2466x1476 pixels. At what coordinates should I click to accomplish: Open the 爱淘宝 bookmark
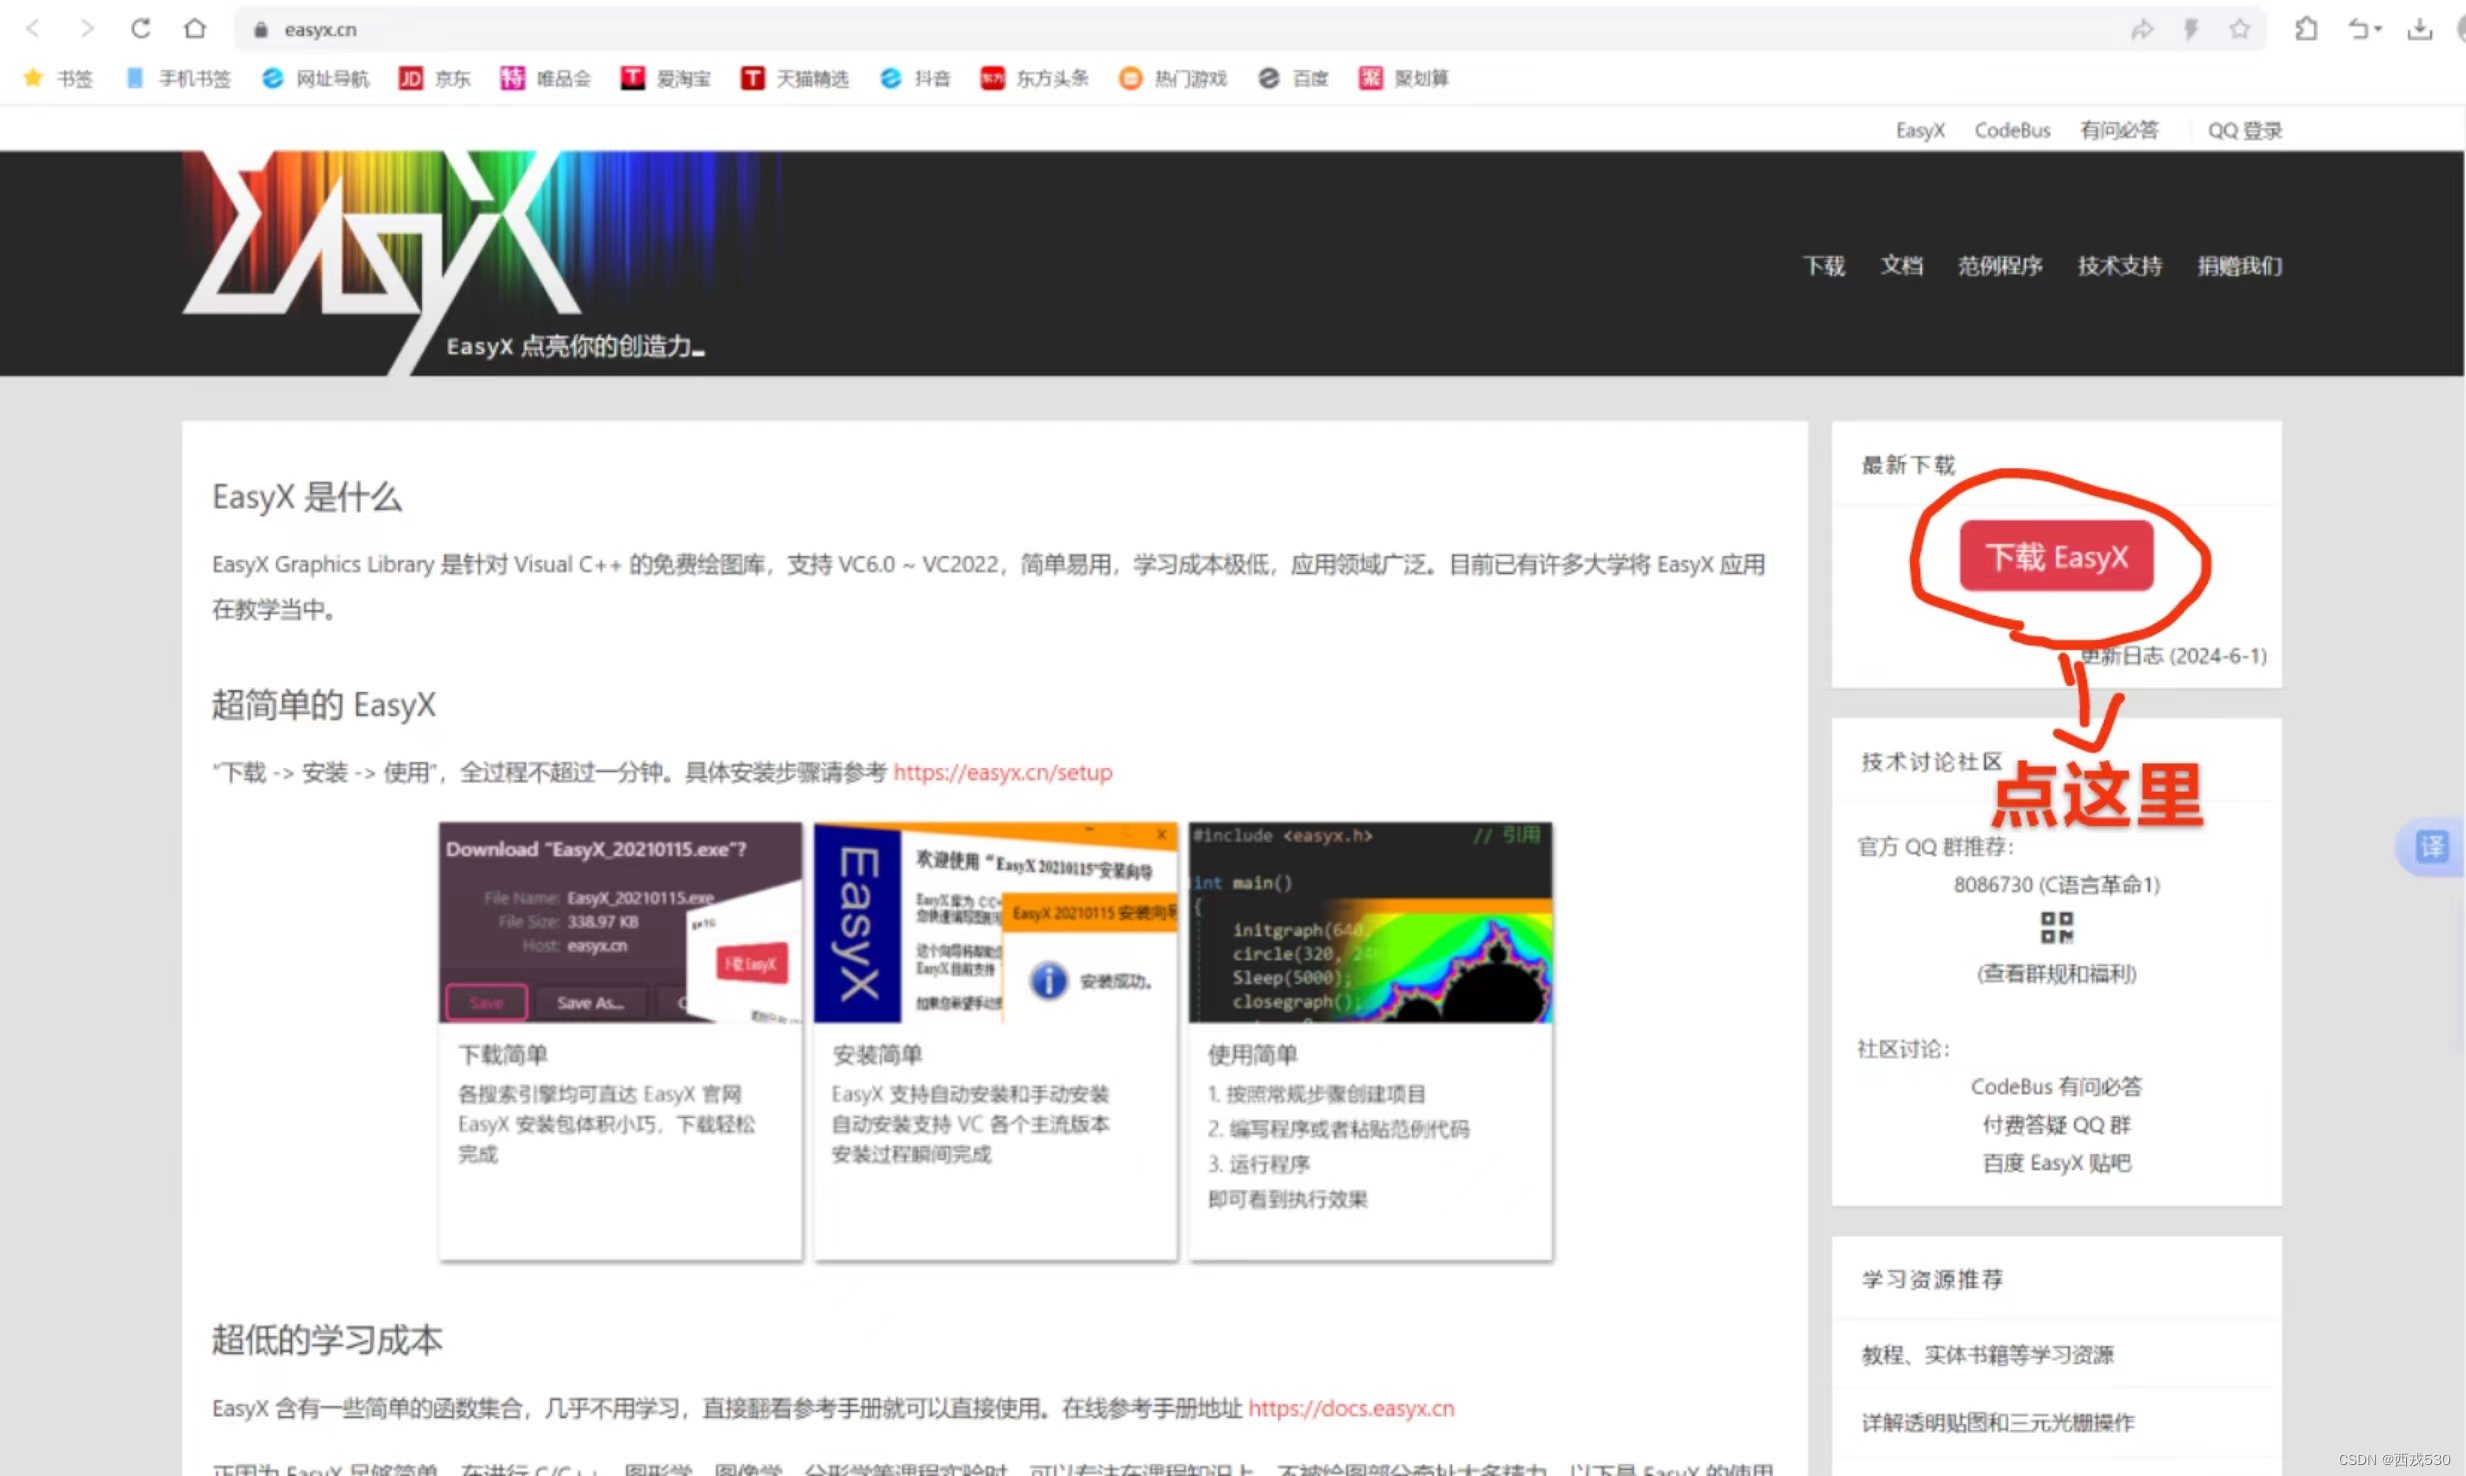click(665, 78)
